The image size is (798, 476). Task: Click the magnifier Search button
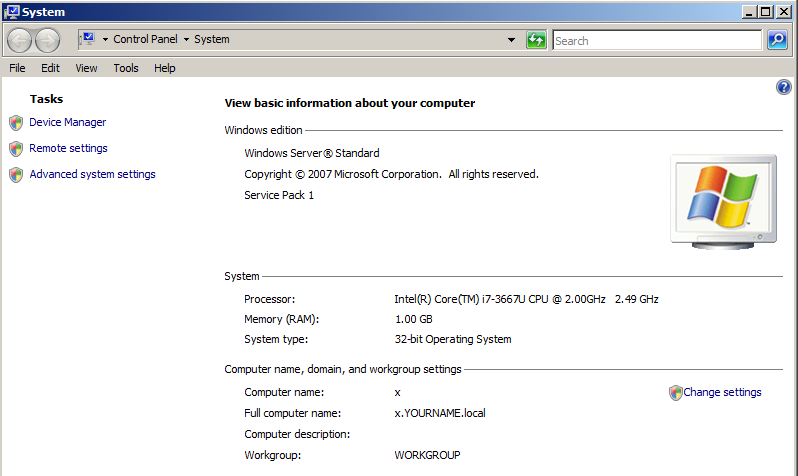click(778, 40)
